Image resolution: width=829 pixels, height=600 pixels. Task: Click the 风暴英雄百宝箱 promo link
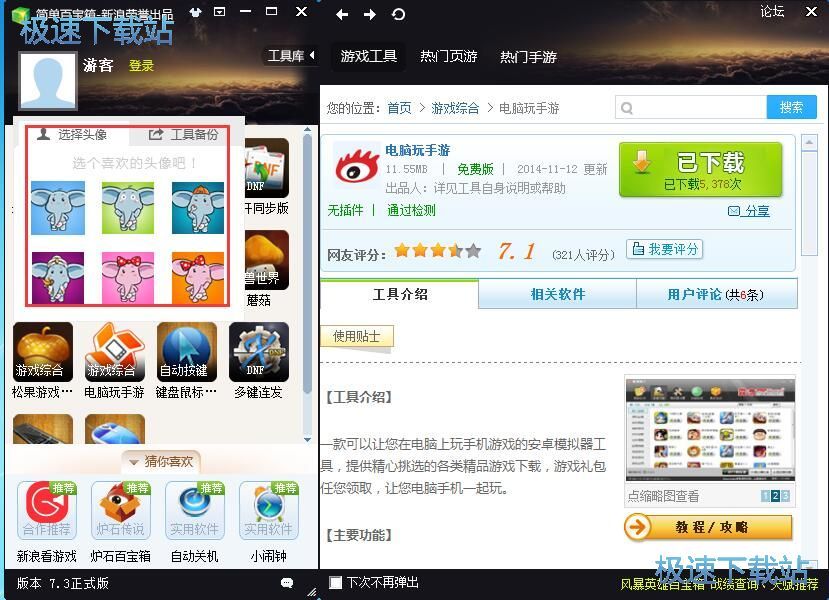click(x=662, y=585)
